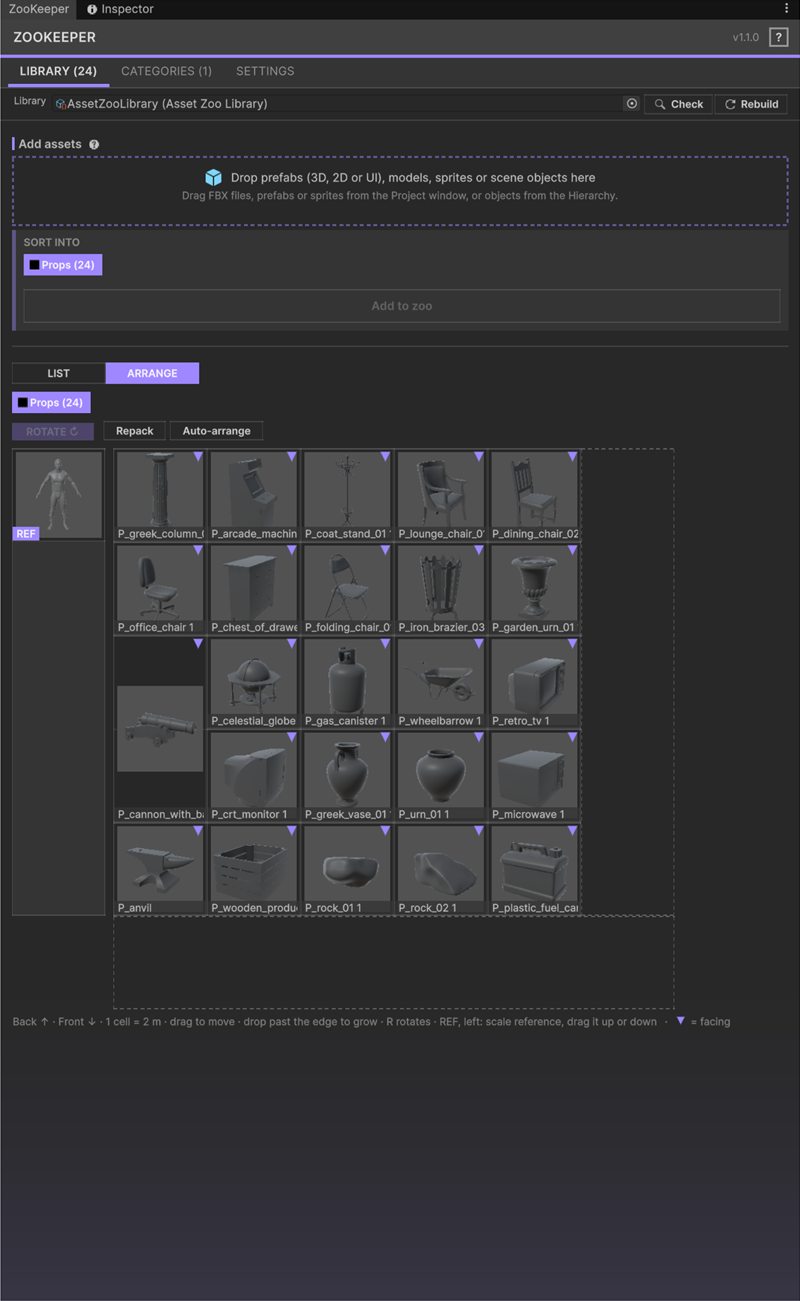Click the Add to zoo button
Image resolution: width=800 pixels, height=1301 pixels.
click(x=402, y=306)
